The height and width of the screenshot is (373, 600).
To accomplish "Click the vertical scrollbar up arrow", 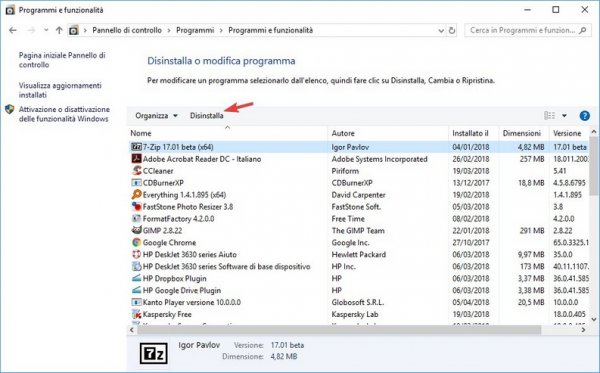I will [x=594, y=132].
